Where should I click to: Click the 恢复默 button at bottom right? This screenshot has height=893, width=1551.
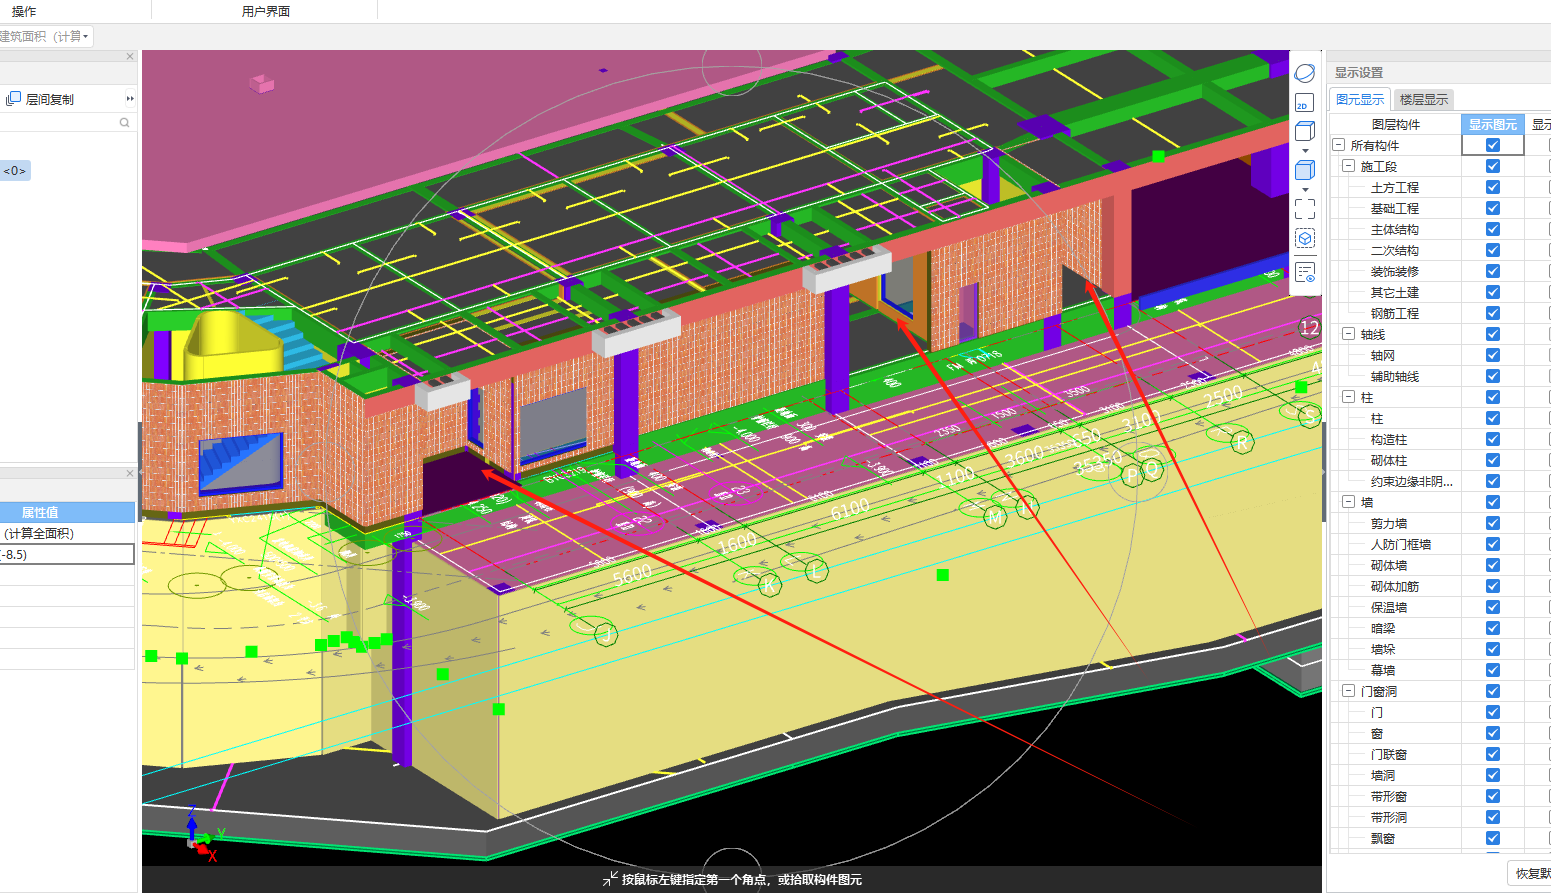pos(1529,873)
